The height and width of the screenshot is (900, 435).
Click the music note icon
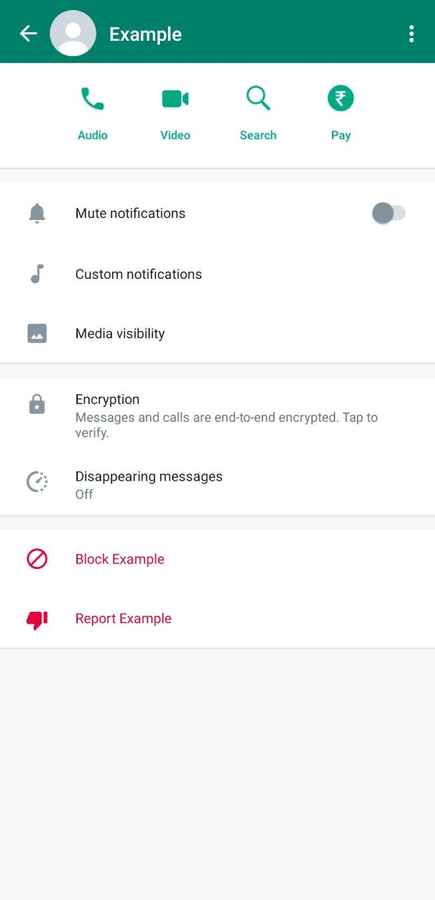tap(37, 274)
